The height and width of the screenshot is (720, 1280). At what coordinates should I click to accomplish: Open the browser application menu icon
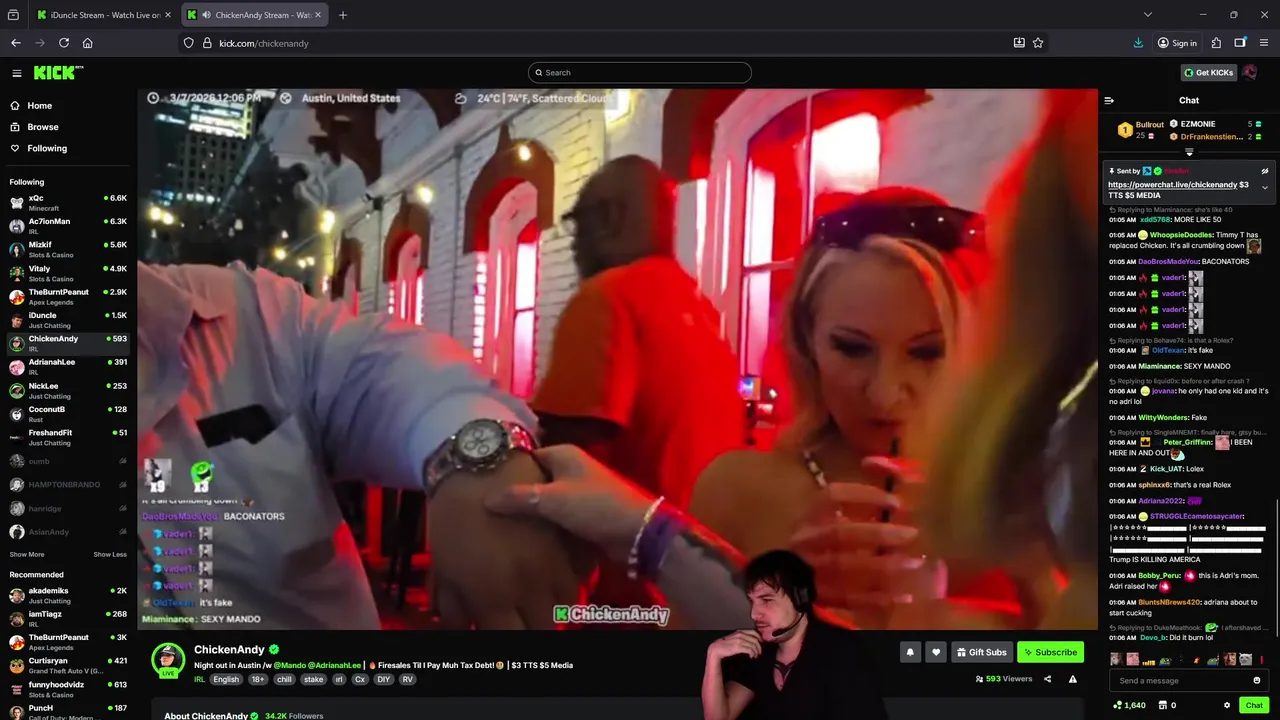[x=1264, y=43]
